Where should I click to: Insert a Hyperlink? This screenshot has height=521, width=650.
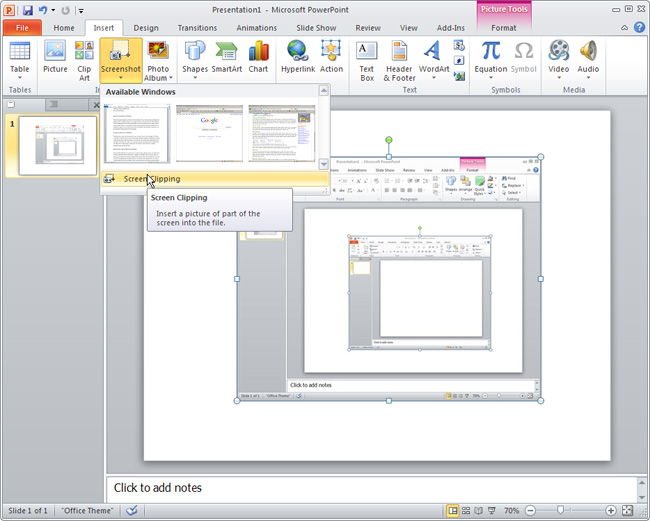pos(298,57)
